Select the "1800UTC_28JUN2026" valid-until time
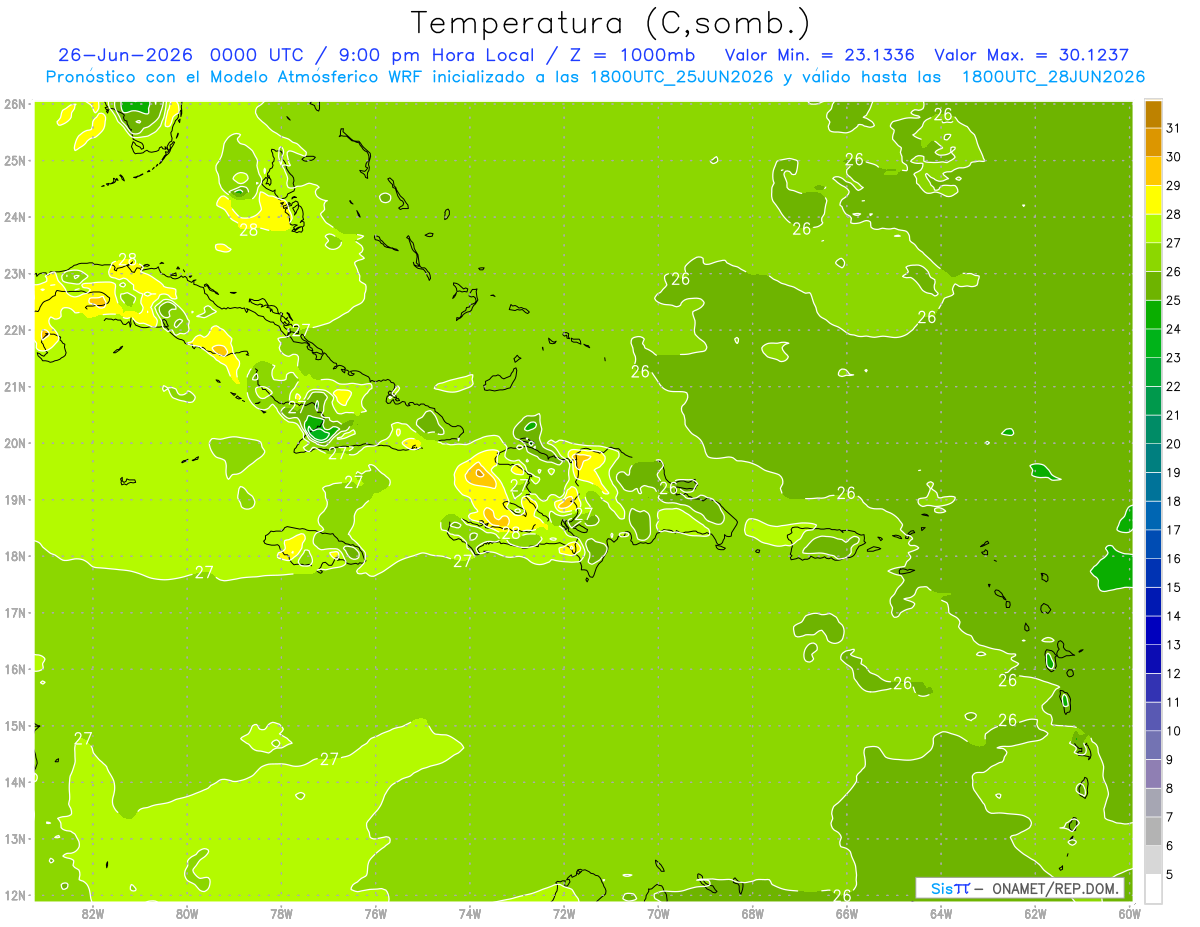The width and height of the screenshot is (1200, 927). coord(1053,76)
